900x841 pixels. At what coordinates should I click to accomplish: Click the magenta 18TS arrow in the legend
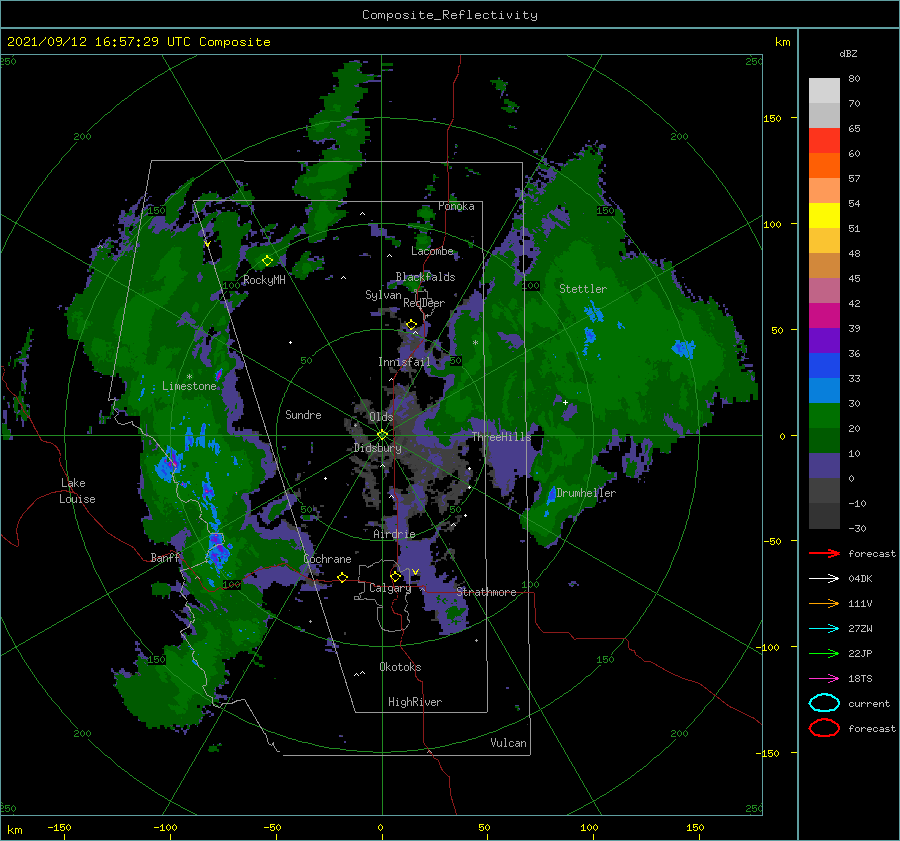pyautogui.click(x=824, y=679)
